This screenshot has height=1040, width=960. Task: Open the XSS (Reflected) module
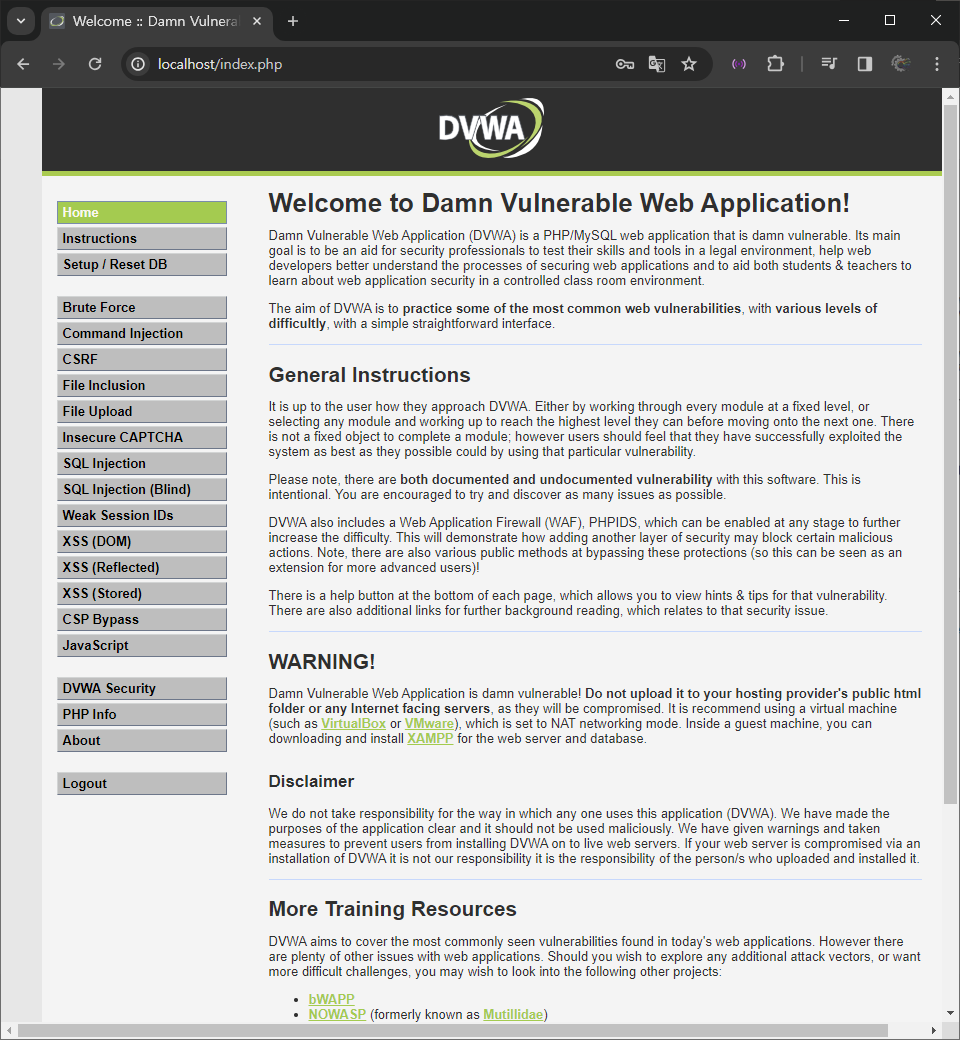coord(142,567)
